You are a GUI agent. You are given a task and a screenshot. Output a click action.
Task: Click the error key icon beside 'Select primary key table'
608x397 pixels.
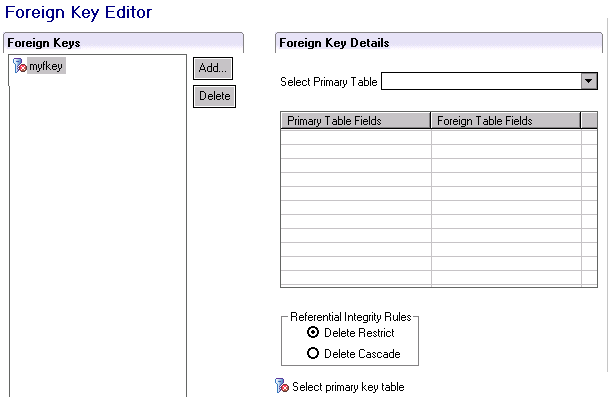282,386
